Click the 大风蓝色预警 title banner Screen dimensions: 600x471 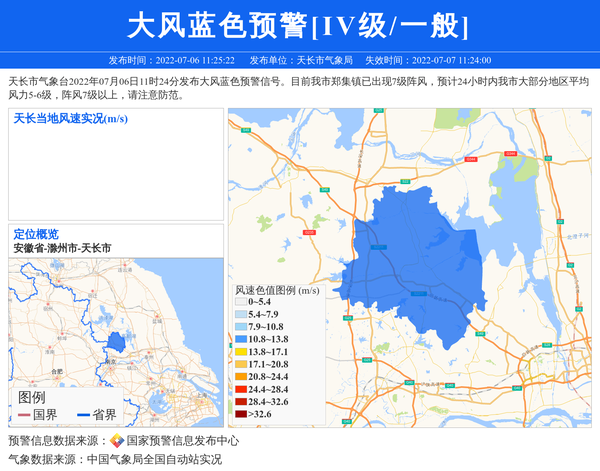coord(300,25)
